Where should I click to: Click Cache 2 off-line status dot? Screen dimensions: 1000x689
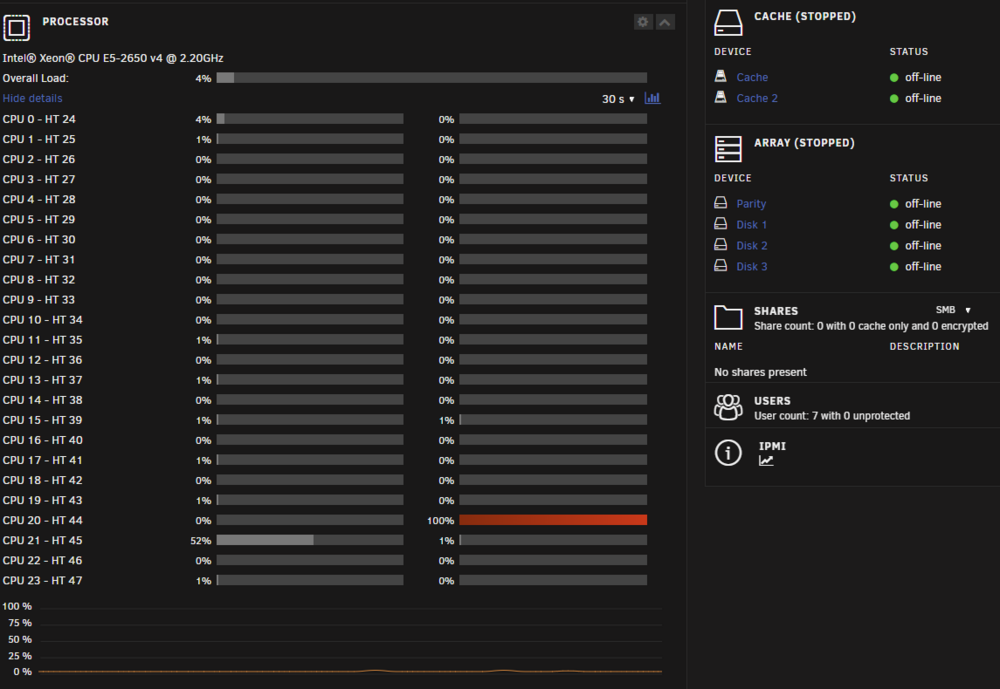(x=894, y=99)
